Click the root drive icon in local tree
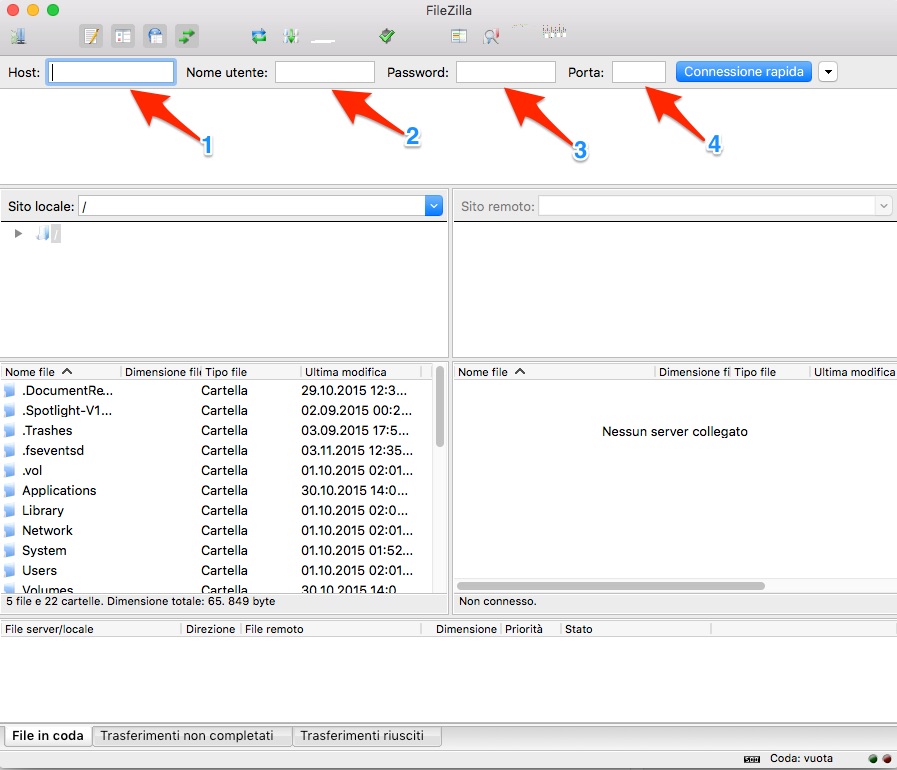Viewport: 897px width, 770px height. pos(43,233)
